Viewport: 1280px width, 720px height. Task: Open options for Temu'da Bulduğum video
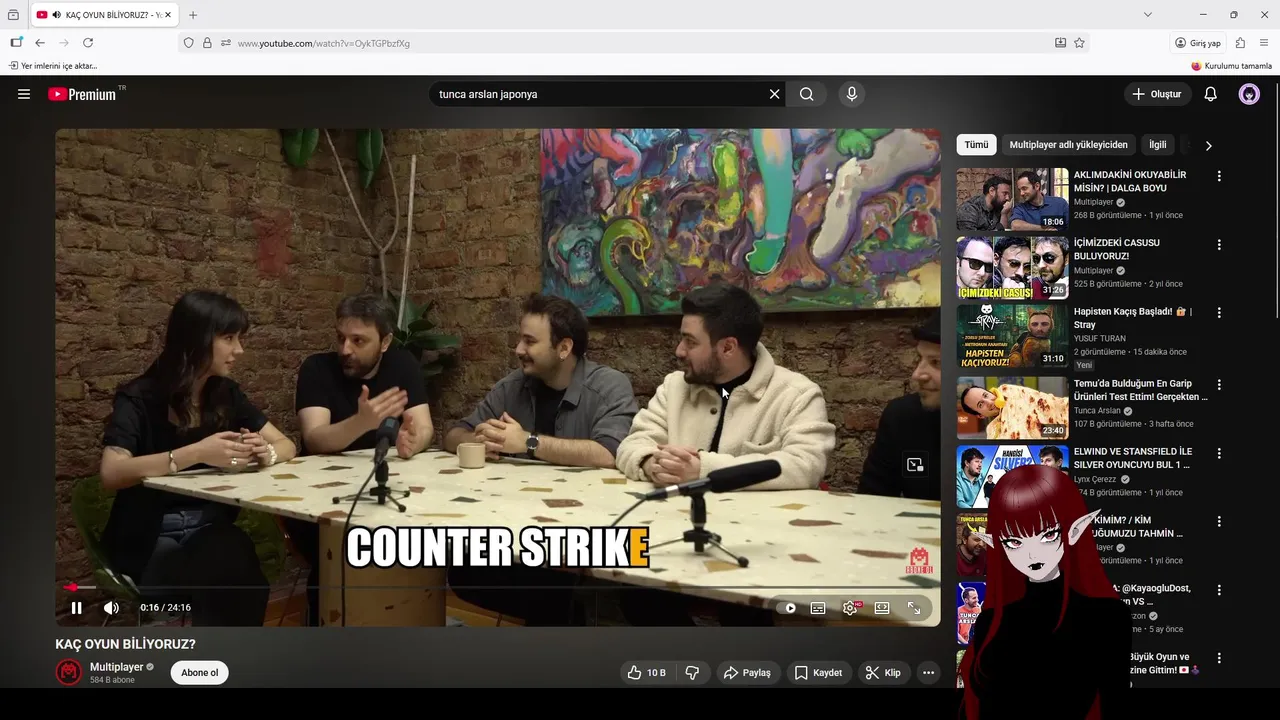coord(1219,384)
